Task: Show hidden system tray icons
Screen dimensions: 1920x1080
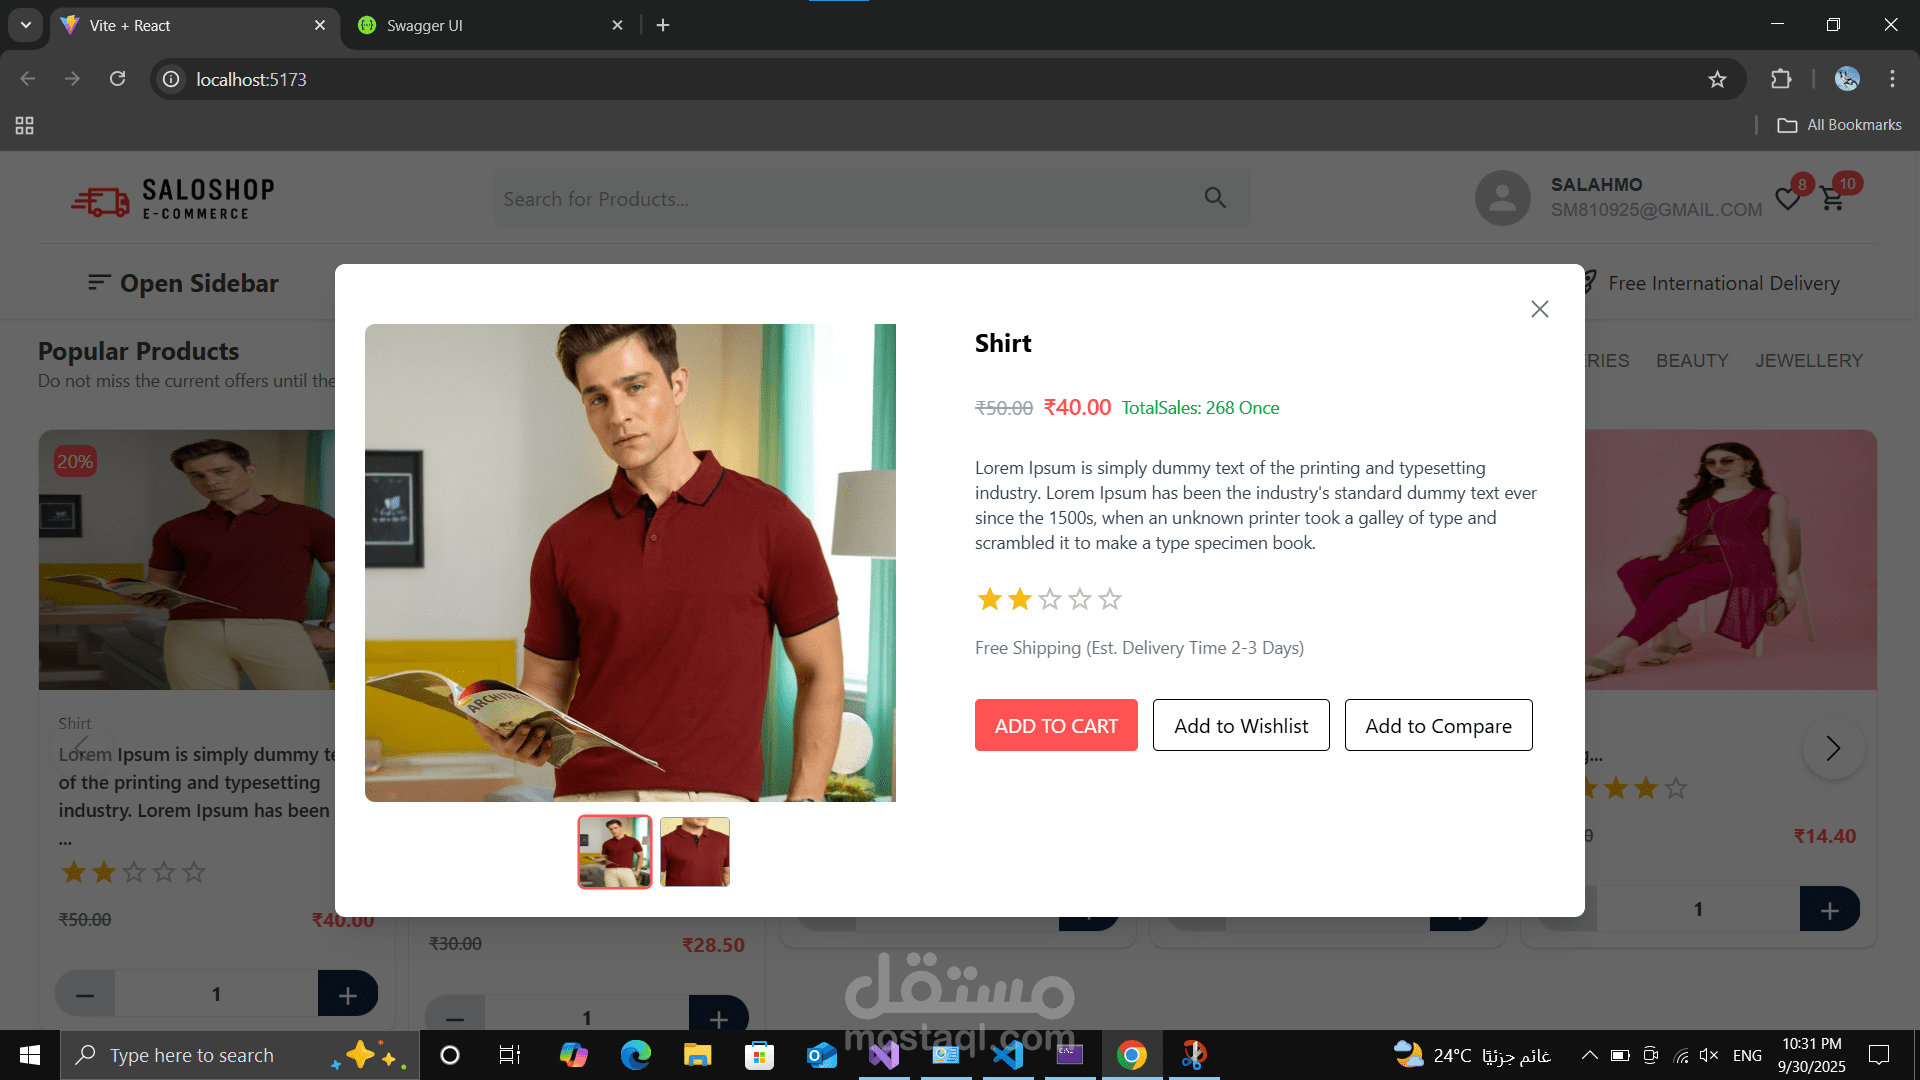Action: [x=1589, y=1055]
